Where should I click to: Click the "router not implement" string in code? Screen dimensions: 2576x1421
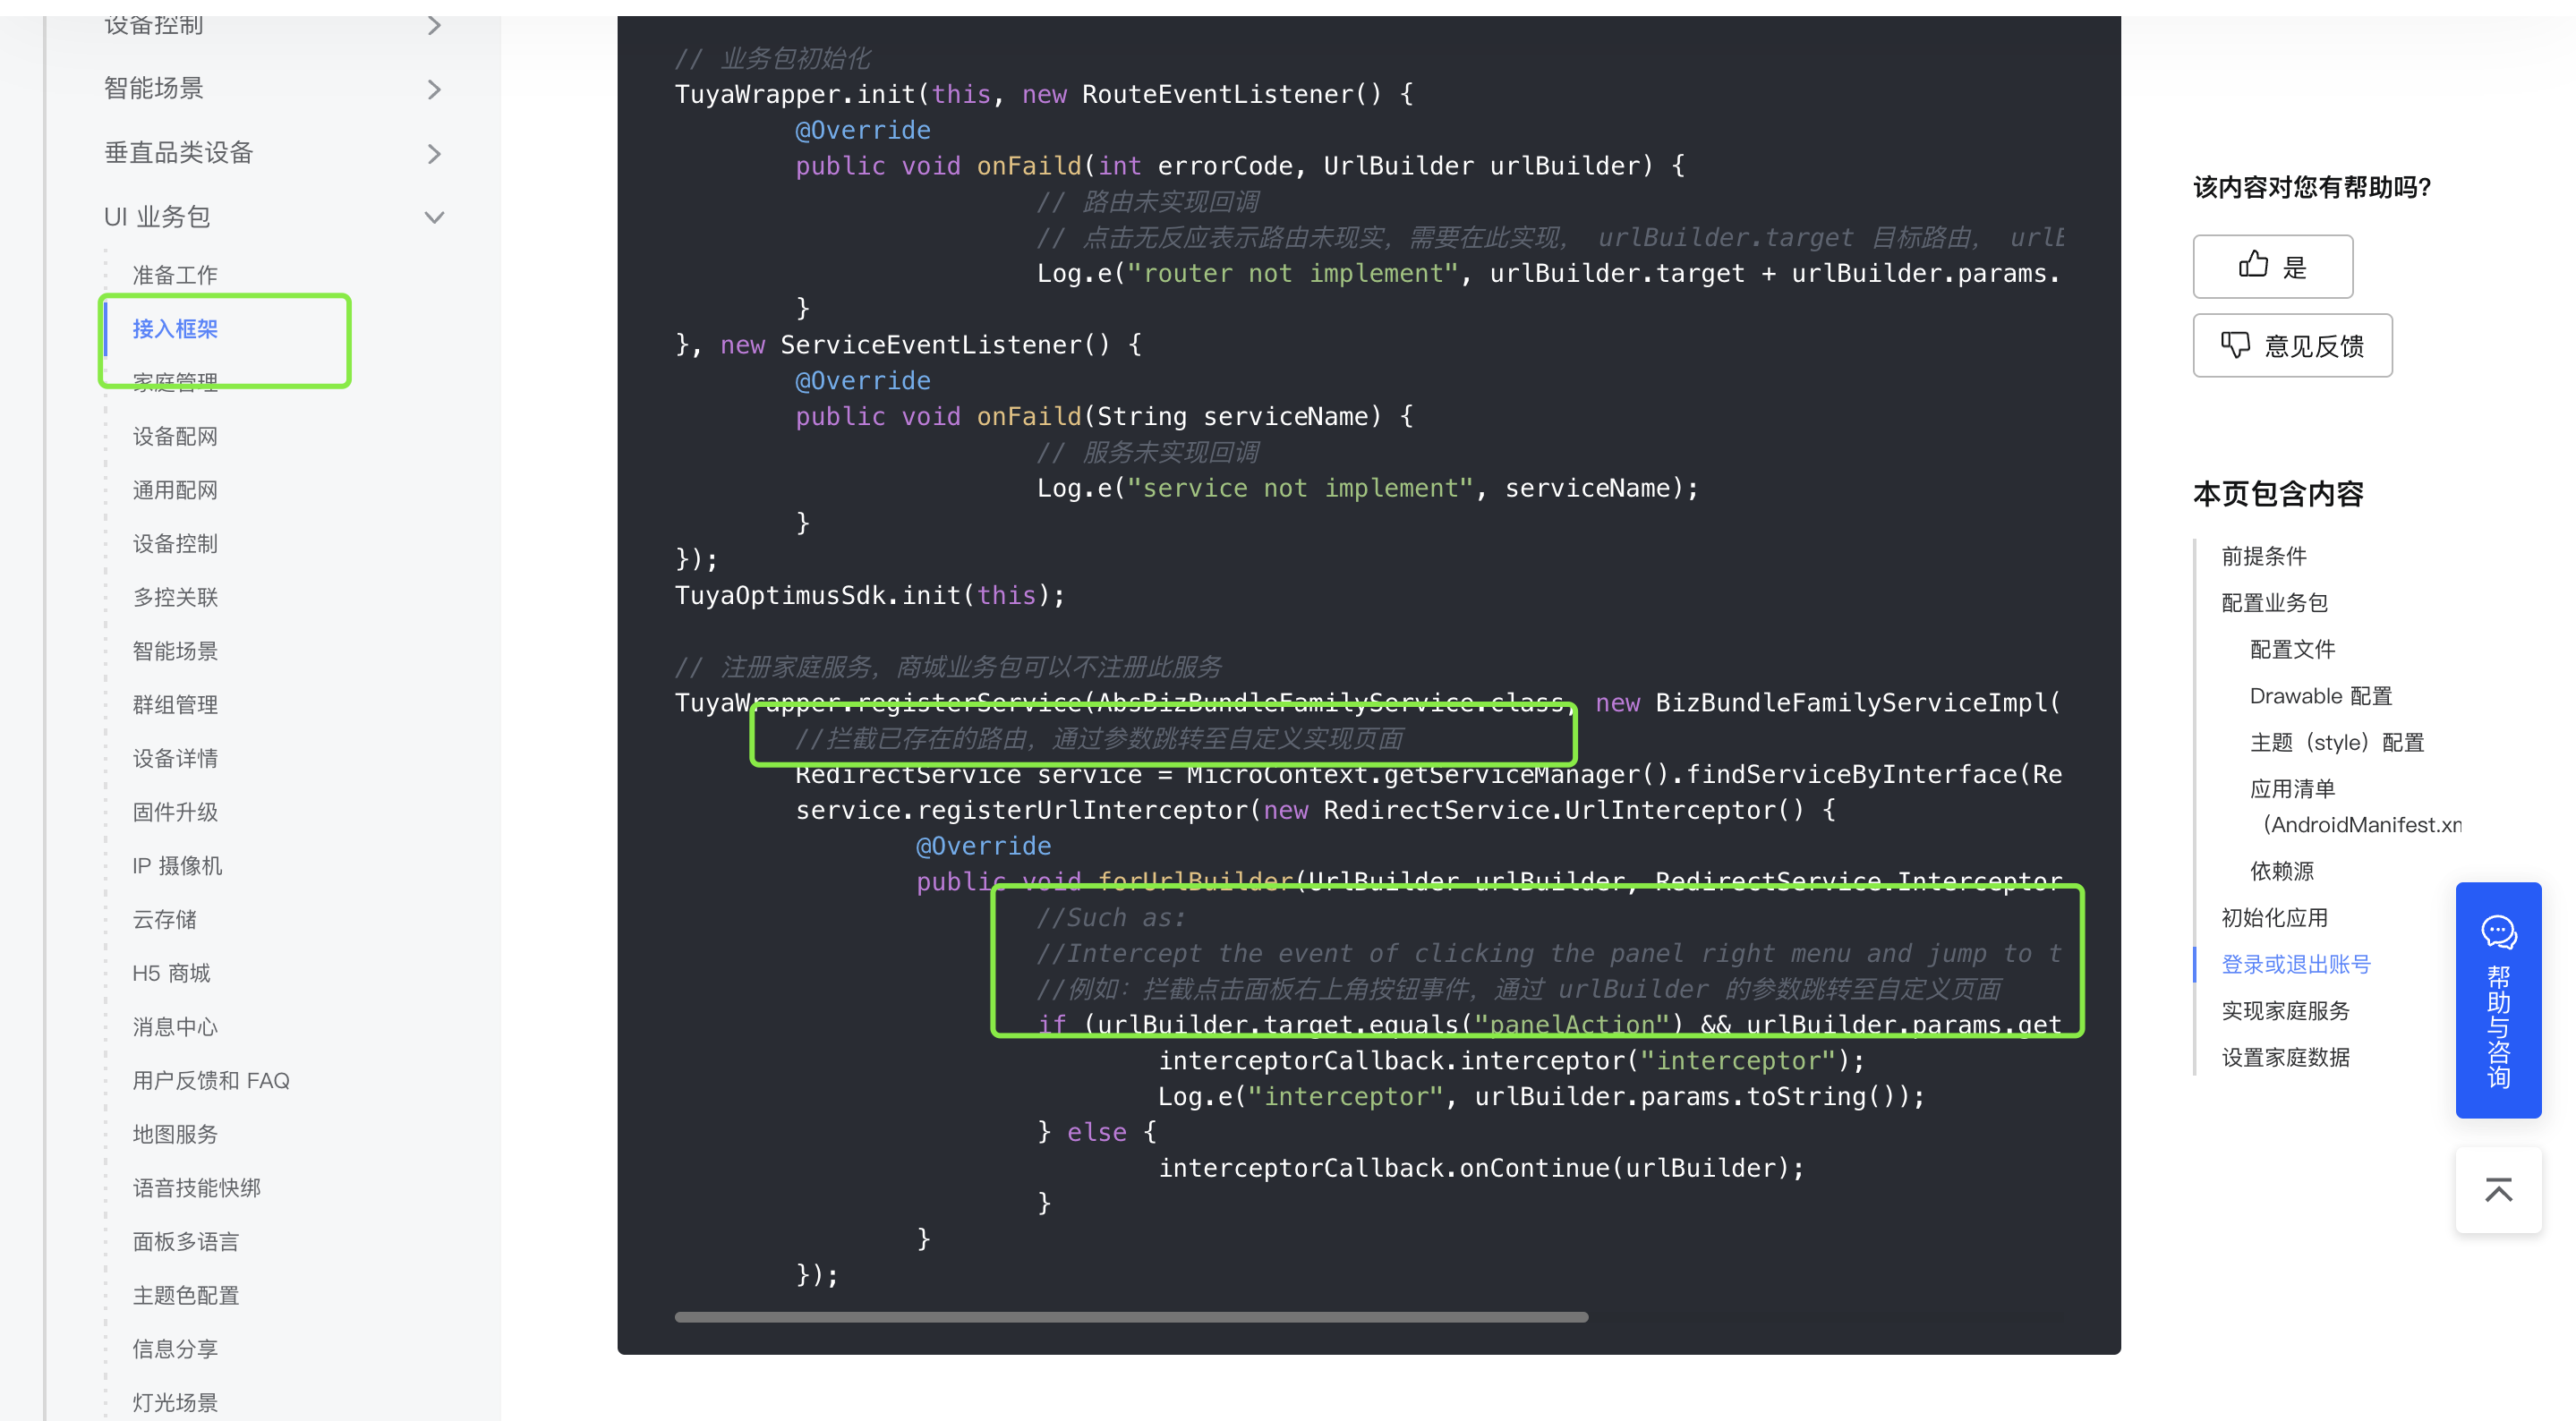(x=1293, y=273)
